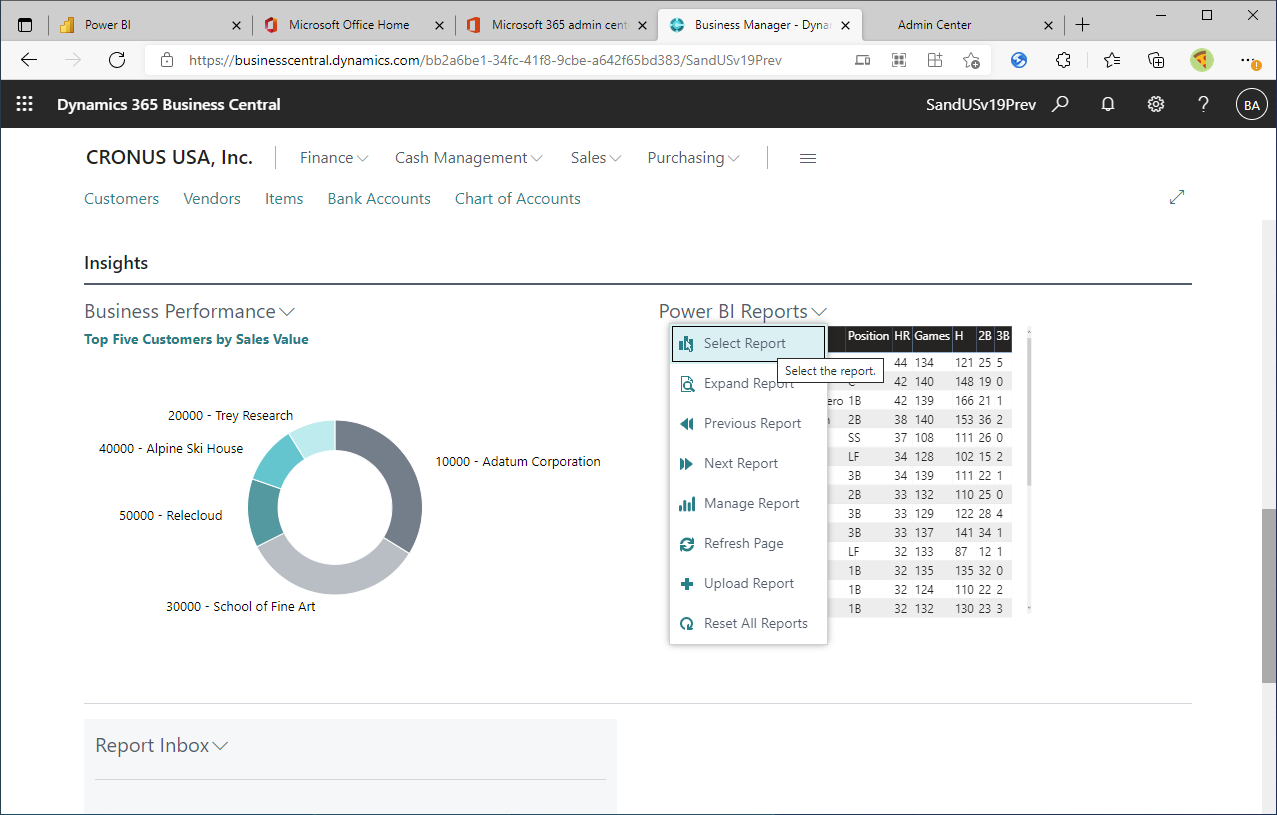
Task: Open the Vendors list
Action: (212, 198)
